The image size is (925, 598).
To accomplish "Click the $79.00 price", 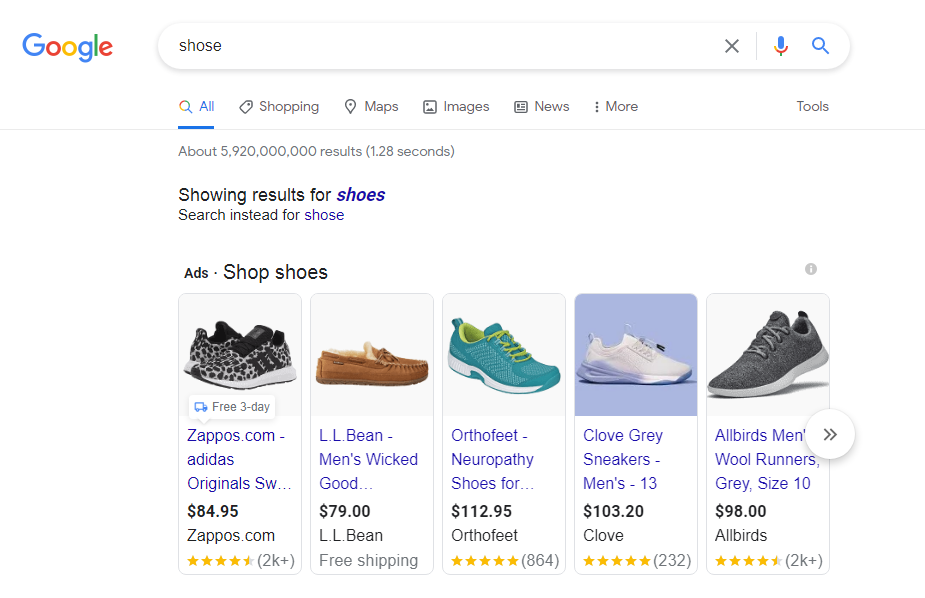I will (x=345, y=511).
